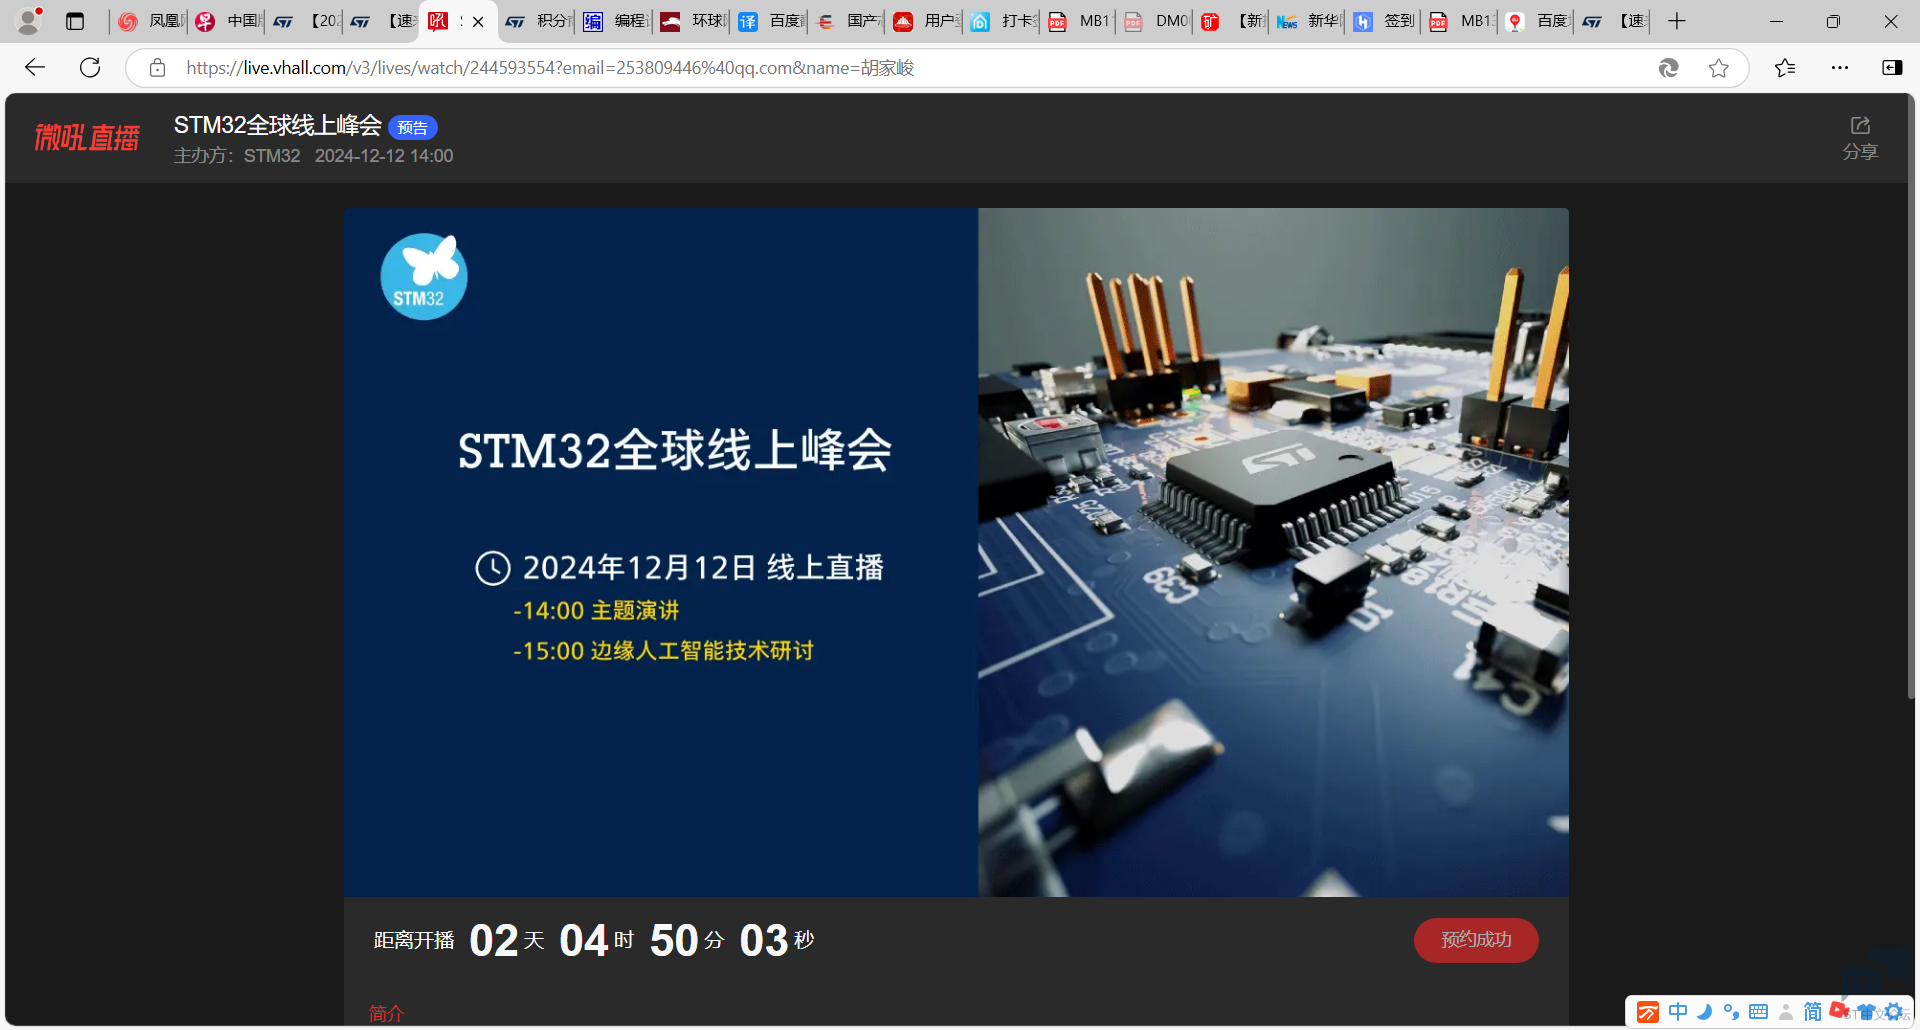The height and width of the screenshot is (1030, 1920).
Task: Switch to the 编程 tab
Action: click(615, 21)
